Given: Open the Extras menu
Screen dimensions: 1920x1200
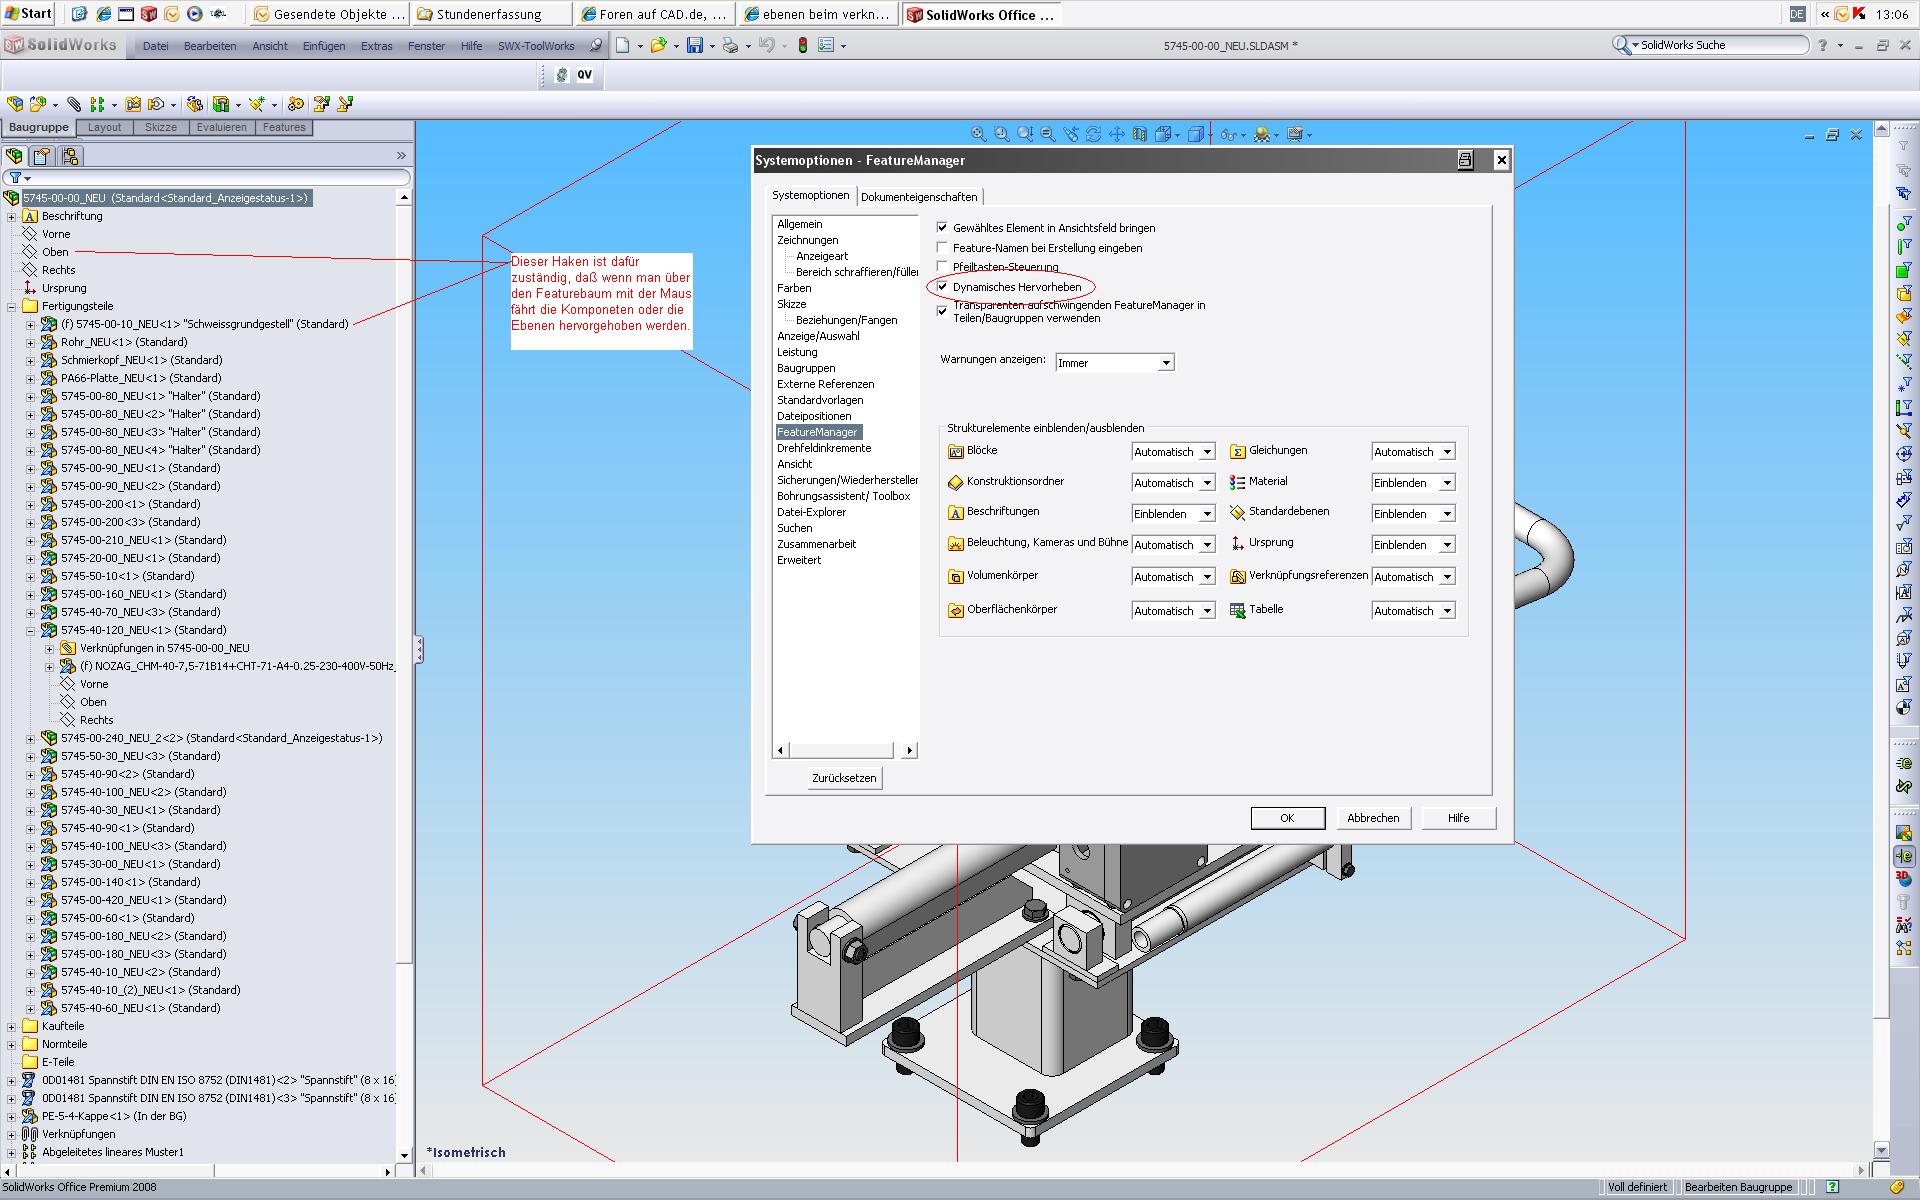Looking at the screenshot, I should click(x=376, y=46).
